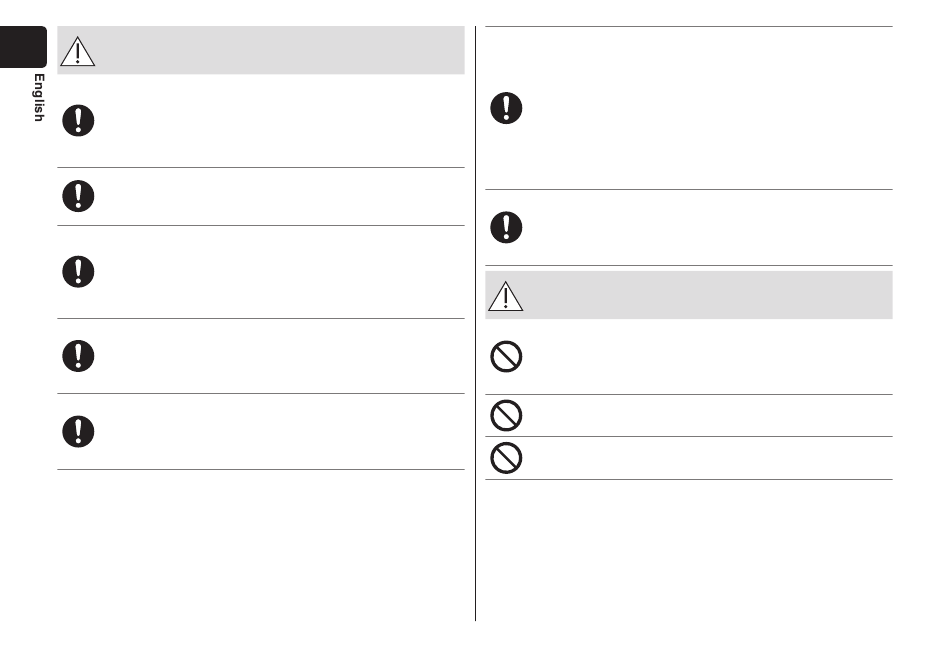Select the third exclamation circle icon in left column
This screenshot has width=950, height=668.
click(x=78, y=271)
